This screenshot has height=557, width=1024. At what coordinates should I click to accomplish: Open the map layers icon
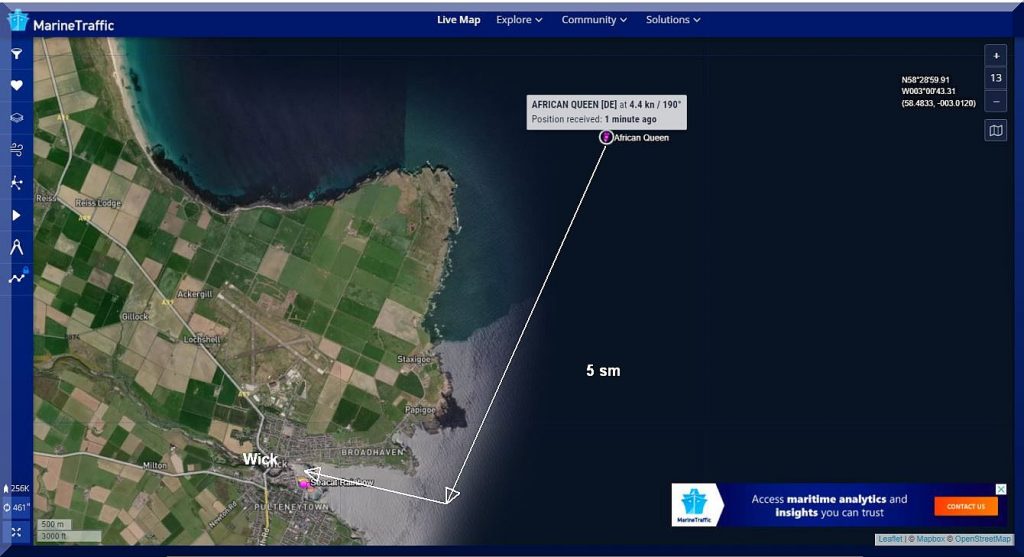(x=16, y=118)
